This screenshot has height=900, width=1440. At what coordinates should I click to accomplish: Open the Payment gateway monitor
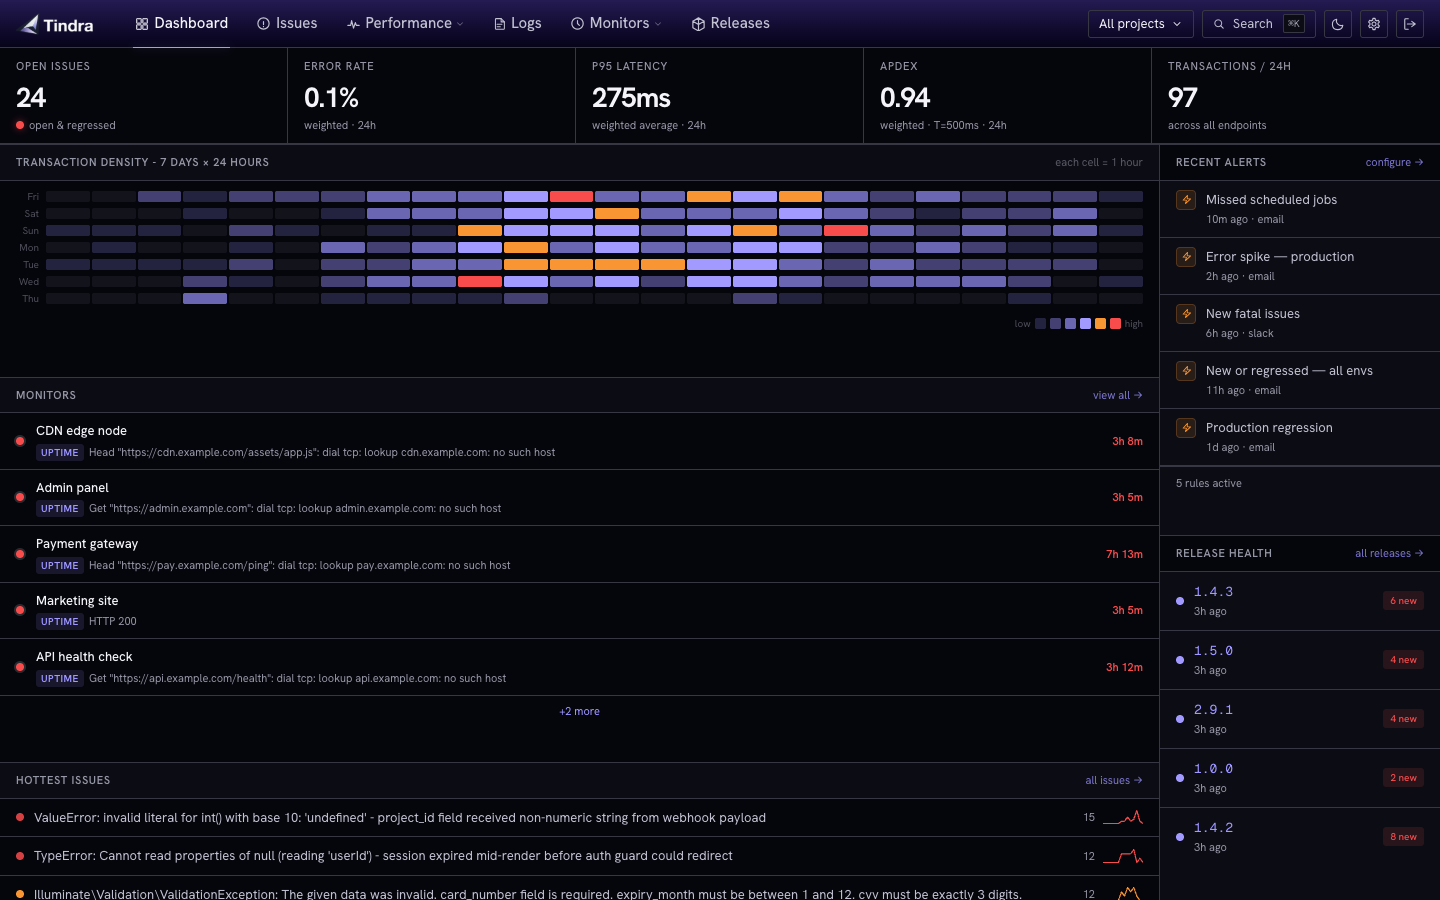579,554
